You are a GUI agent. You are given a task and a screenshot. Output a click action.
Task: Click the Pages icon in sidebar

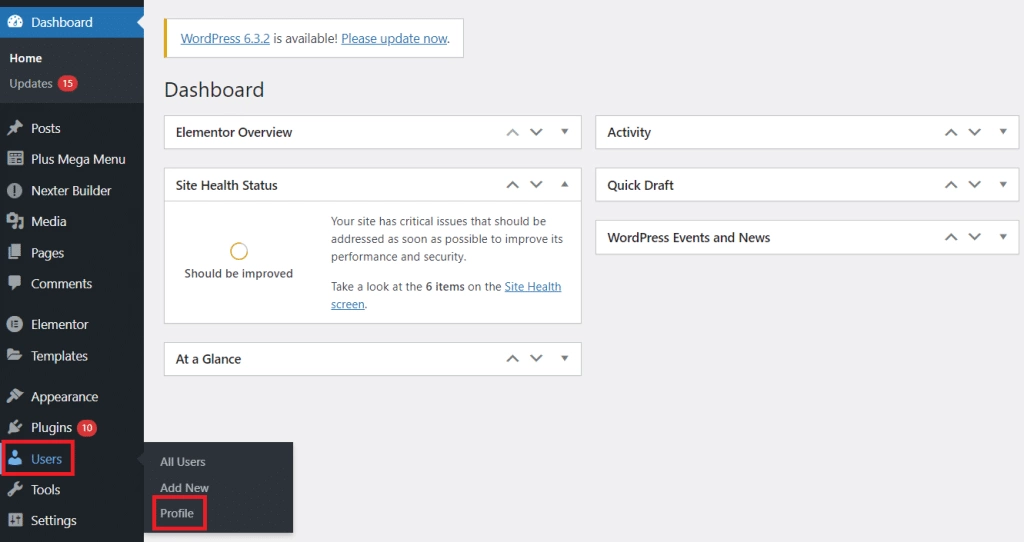point(14,252)
